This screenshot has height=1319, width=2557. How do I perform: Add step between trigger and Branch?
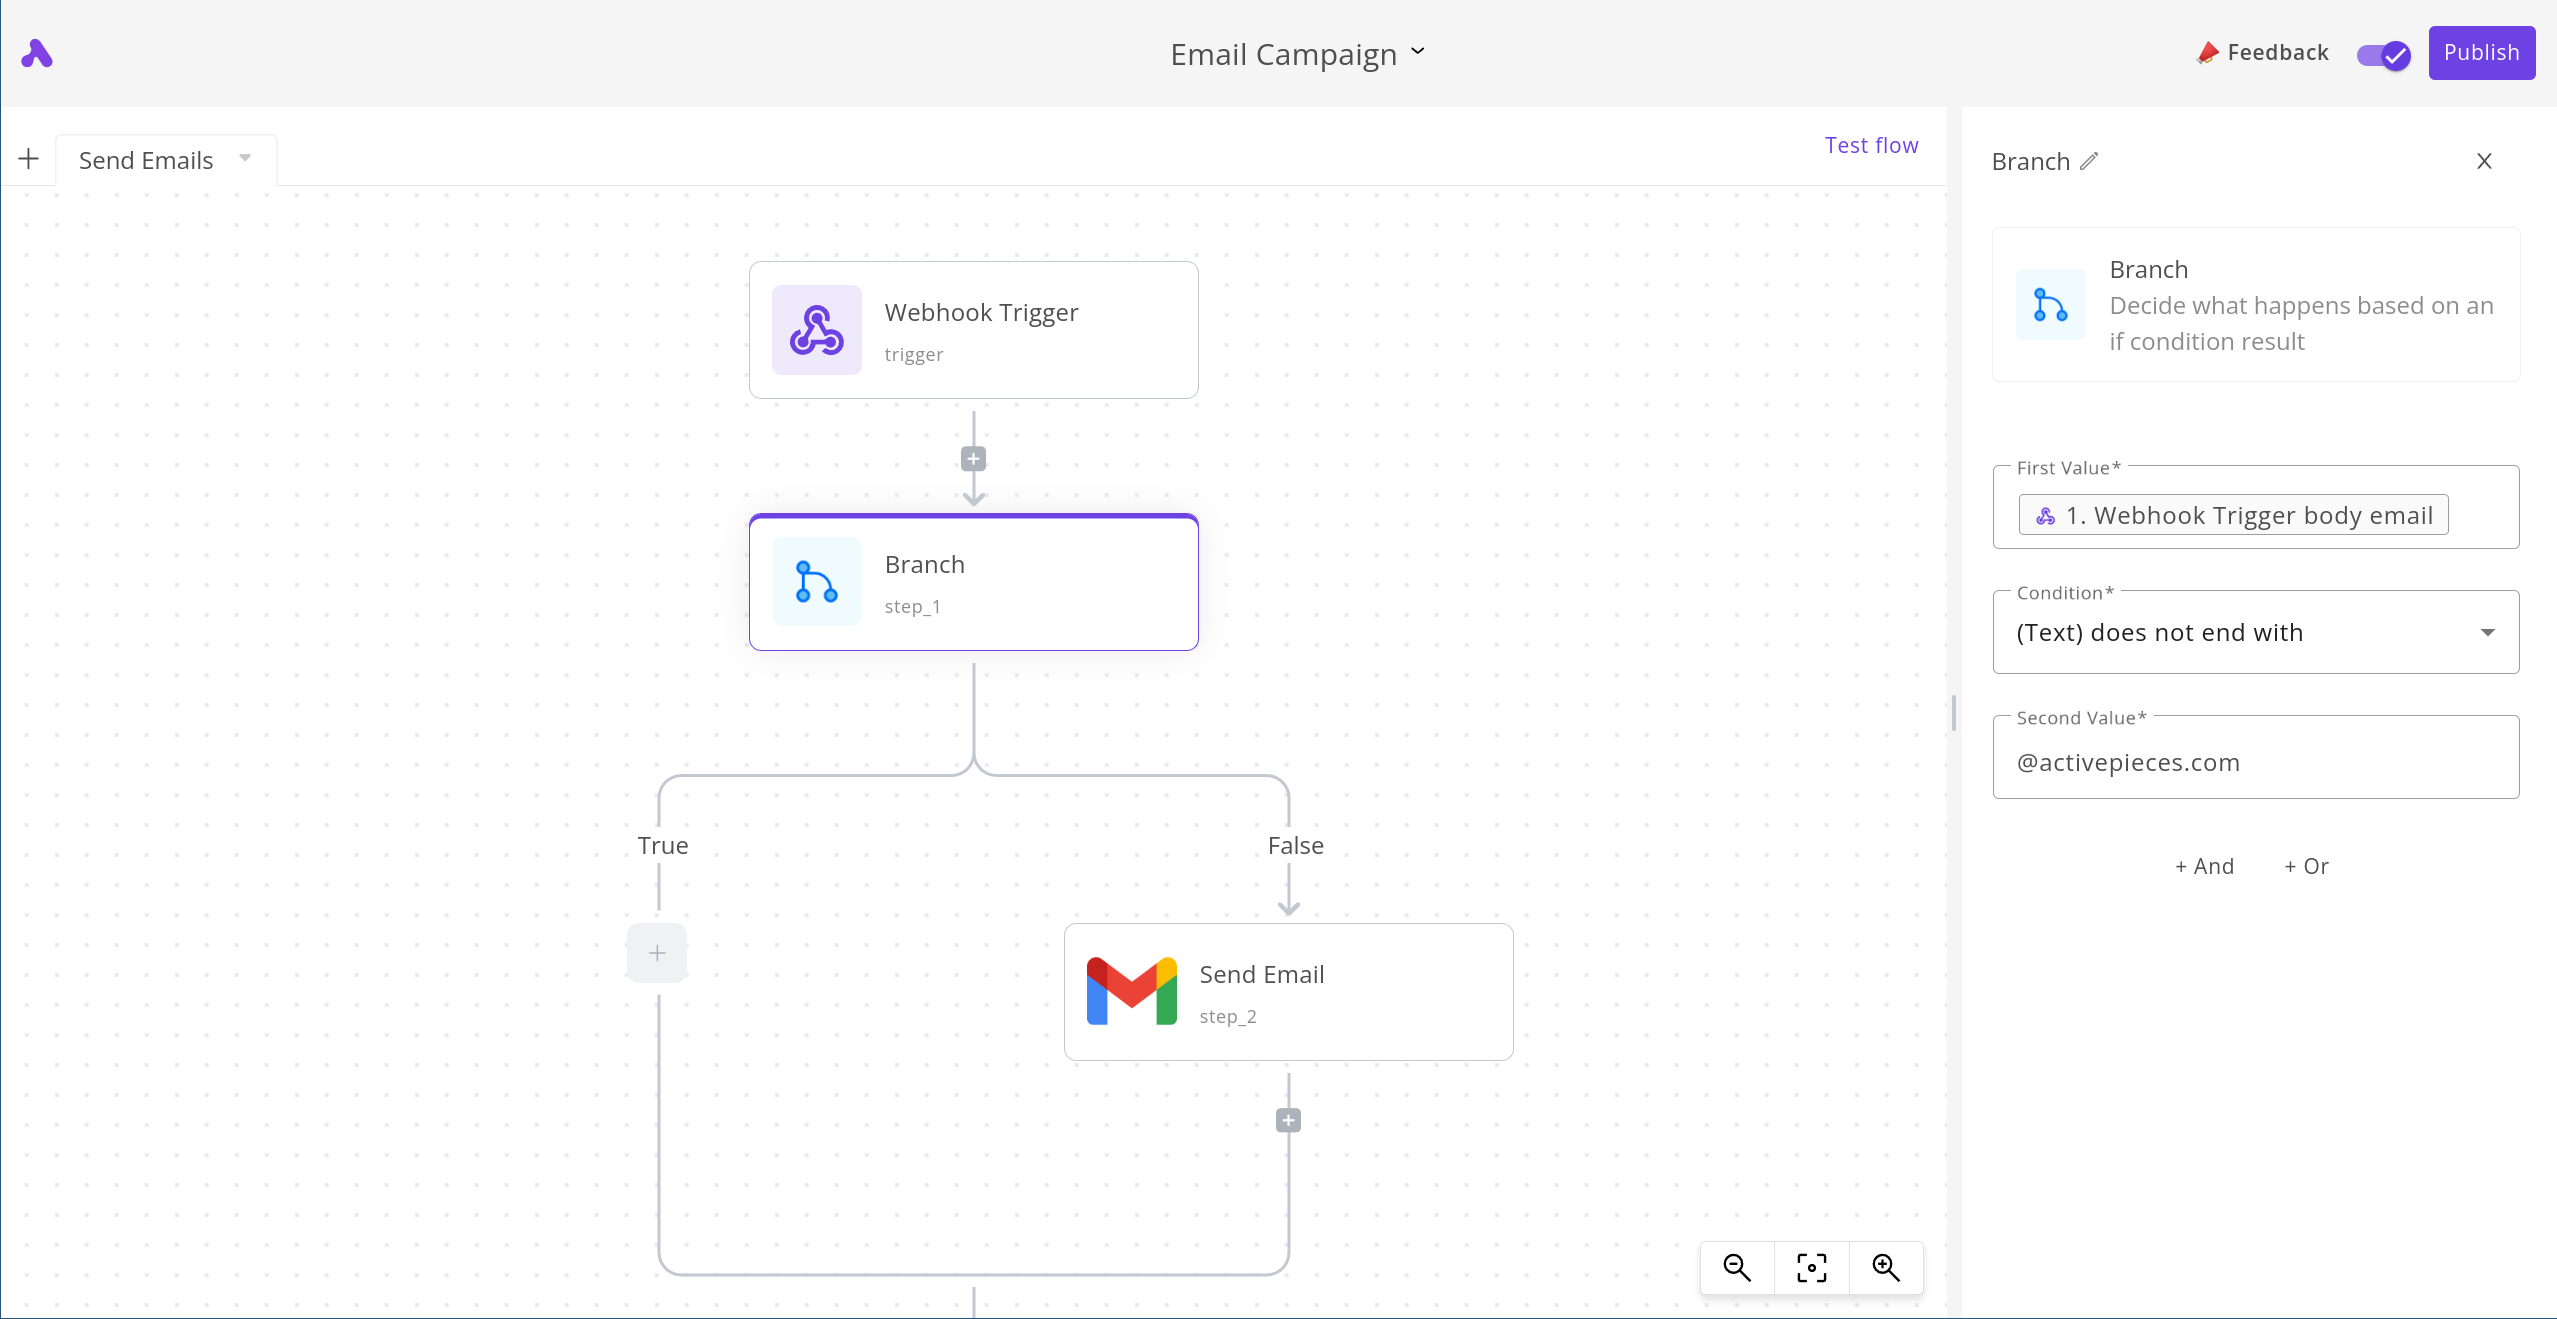pyautogui.click(x=973, y=459)
